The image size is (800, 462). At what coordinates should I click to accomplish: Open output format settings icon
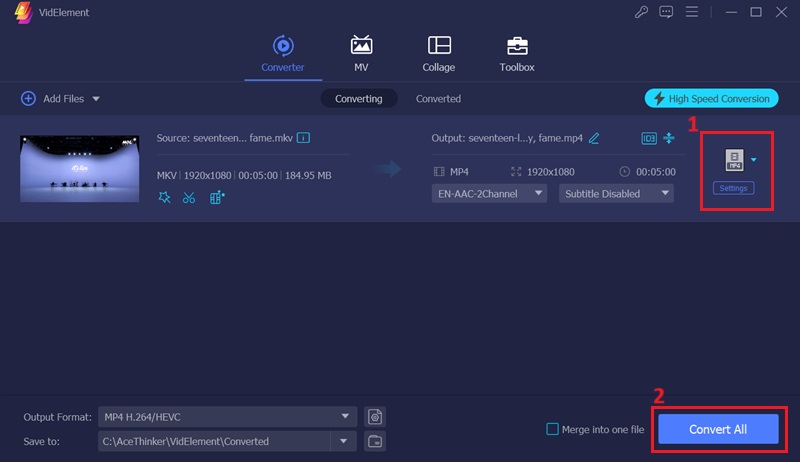point(375,417)
